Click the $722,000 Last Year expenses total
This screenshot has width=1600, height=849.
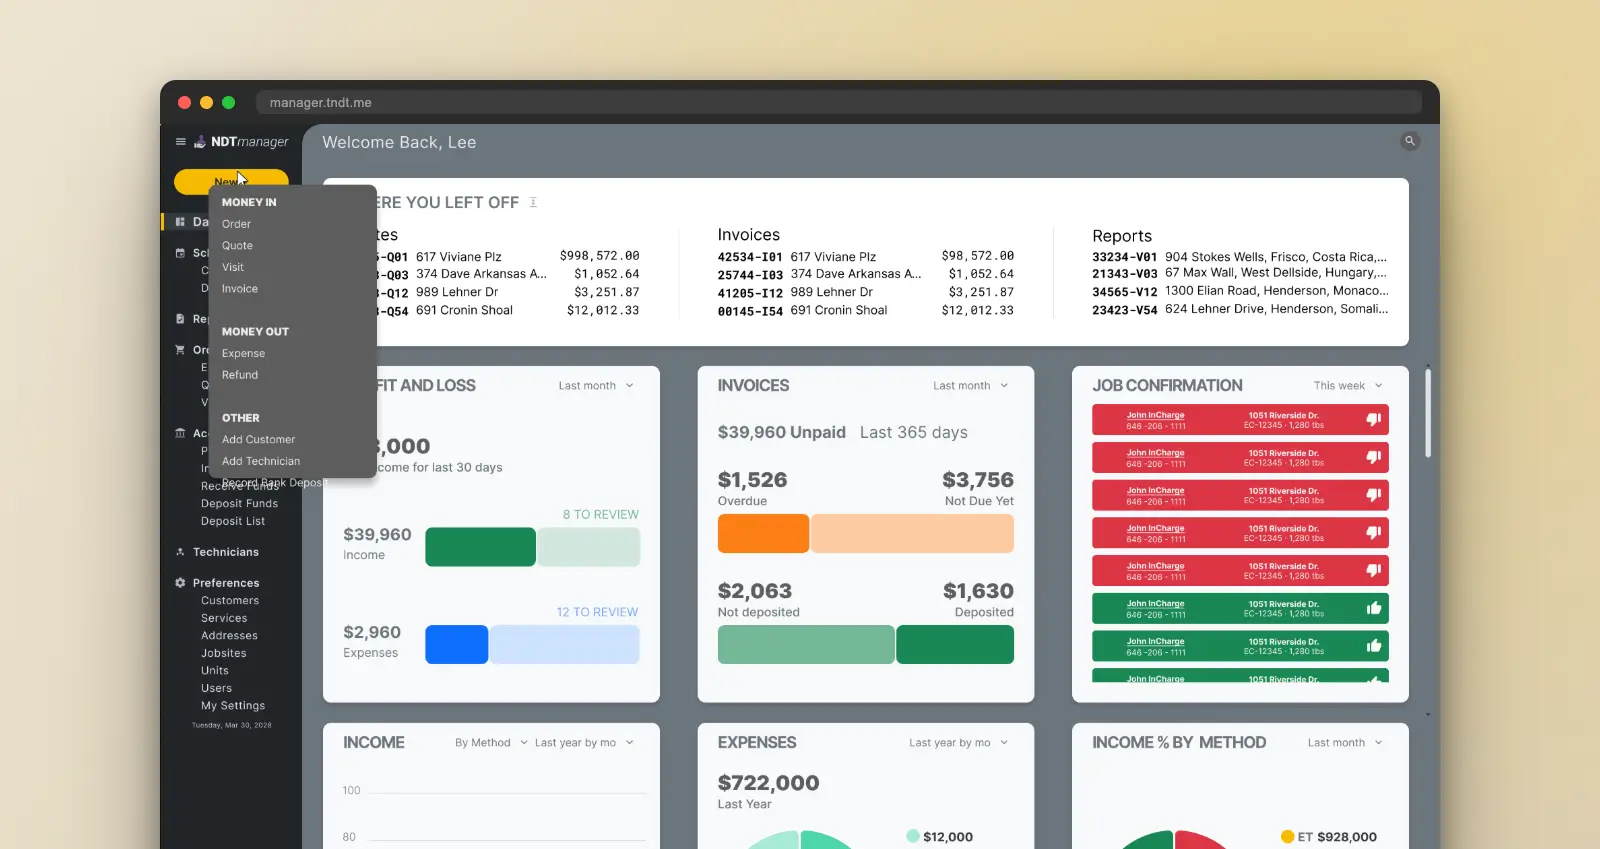(768, 783)
